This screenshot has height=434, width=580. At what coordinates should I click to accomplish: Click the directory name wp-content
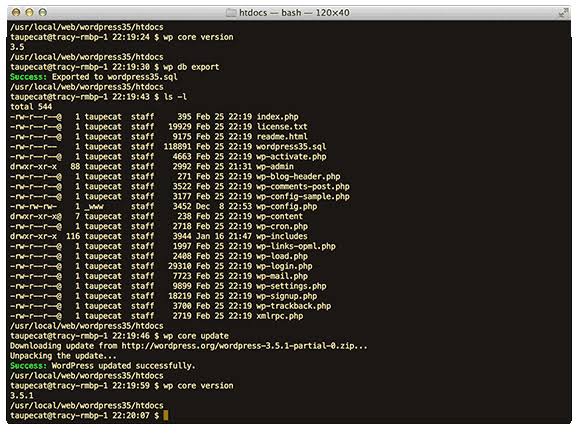pyautogui.click(x=280, y=216)
